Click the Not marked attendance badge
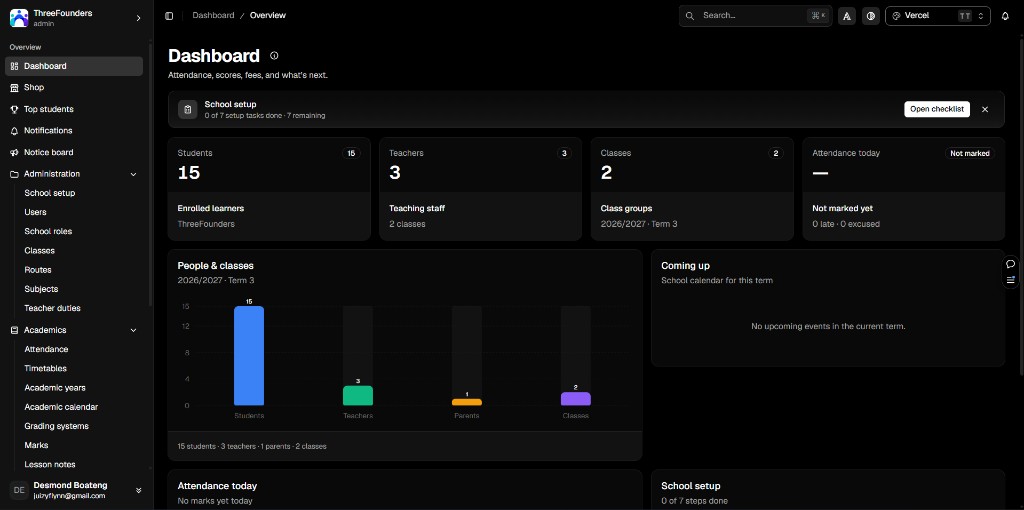Image resolution: width=1024 pixels, height=510 pixels. [x=970, y=153]
